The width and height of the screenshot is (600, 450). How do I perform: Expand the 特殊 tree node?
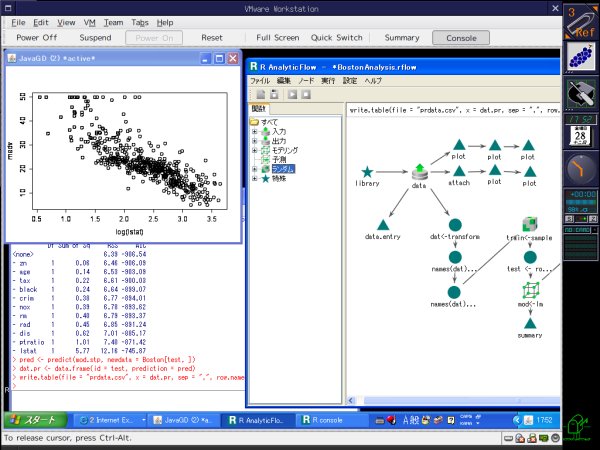point(254,178)
